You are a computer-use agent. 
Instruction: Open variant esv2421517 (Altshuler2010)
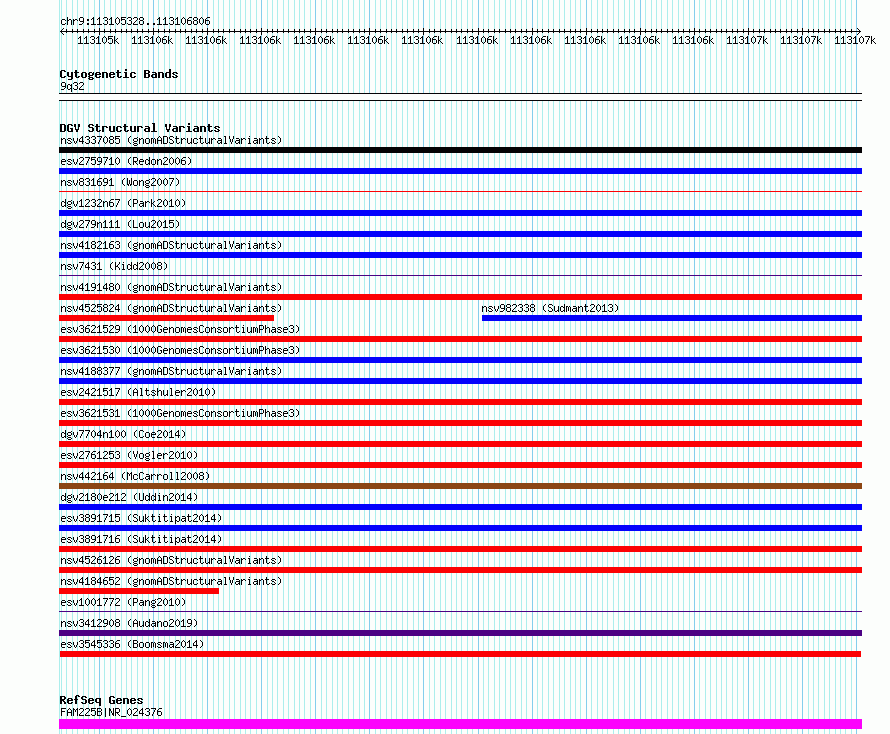click(x=138, y=392)
